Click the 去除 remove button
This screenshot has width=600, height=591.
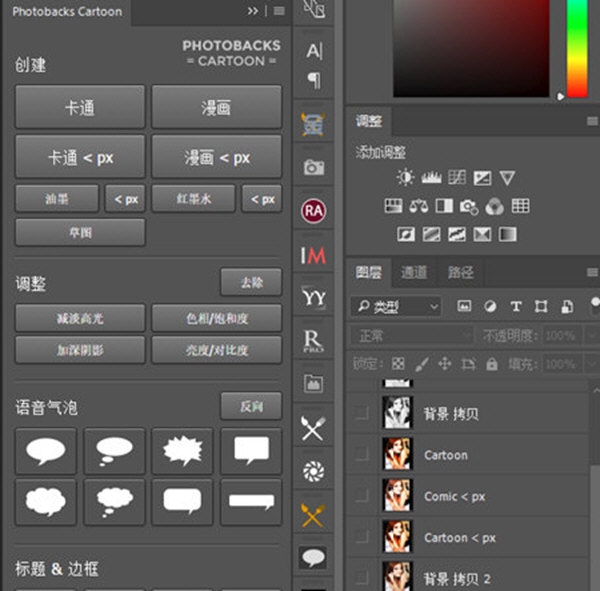tap(250, 283)
